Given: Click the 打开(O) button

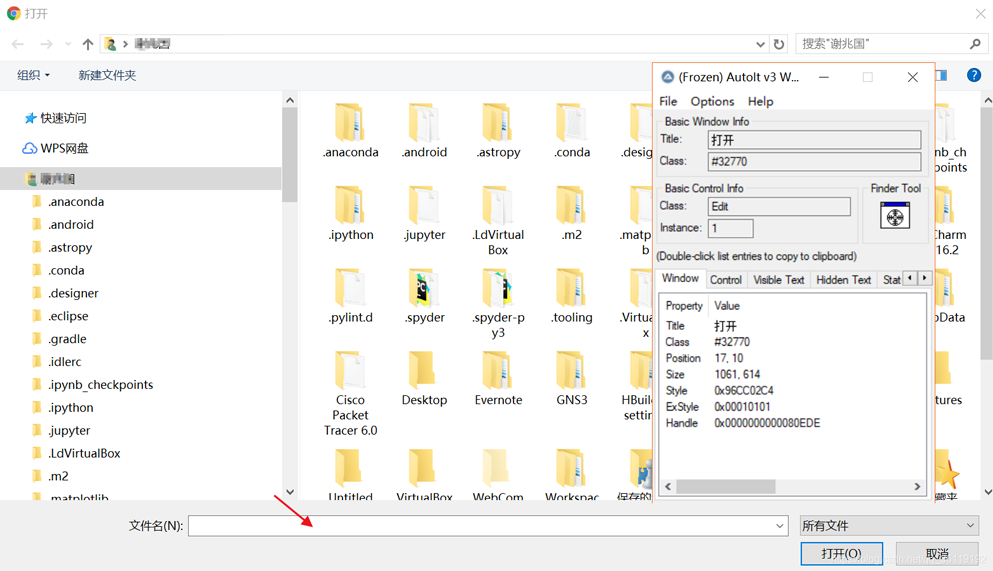Looking at the screenshot, I should pos(841,553).
